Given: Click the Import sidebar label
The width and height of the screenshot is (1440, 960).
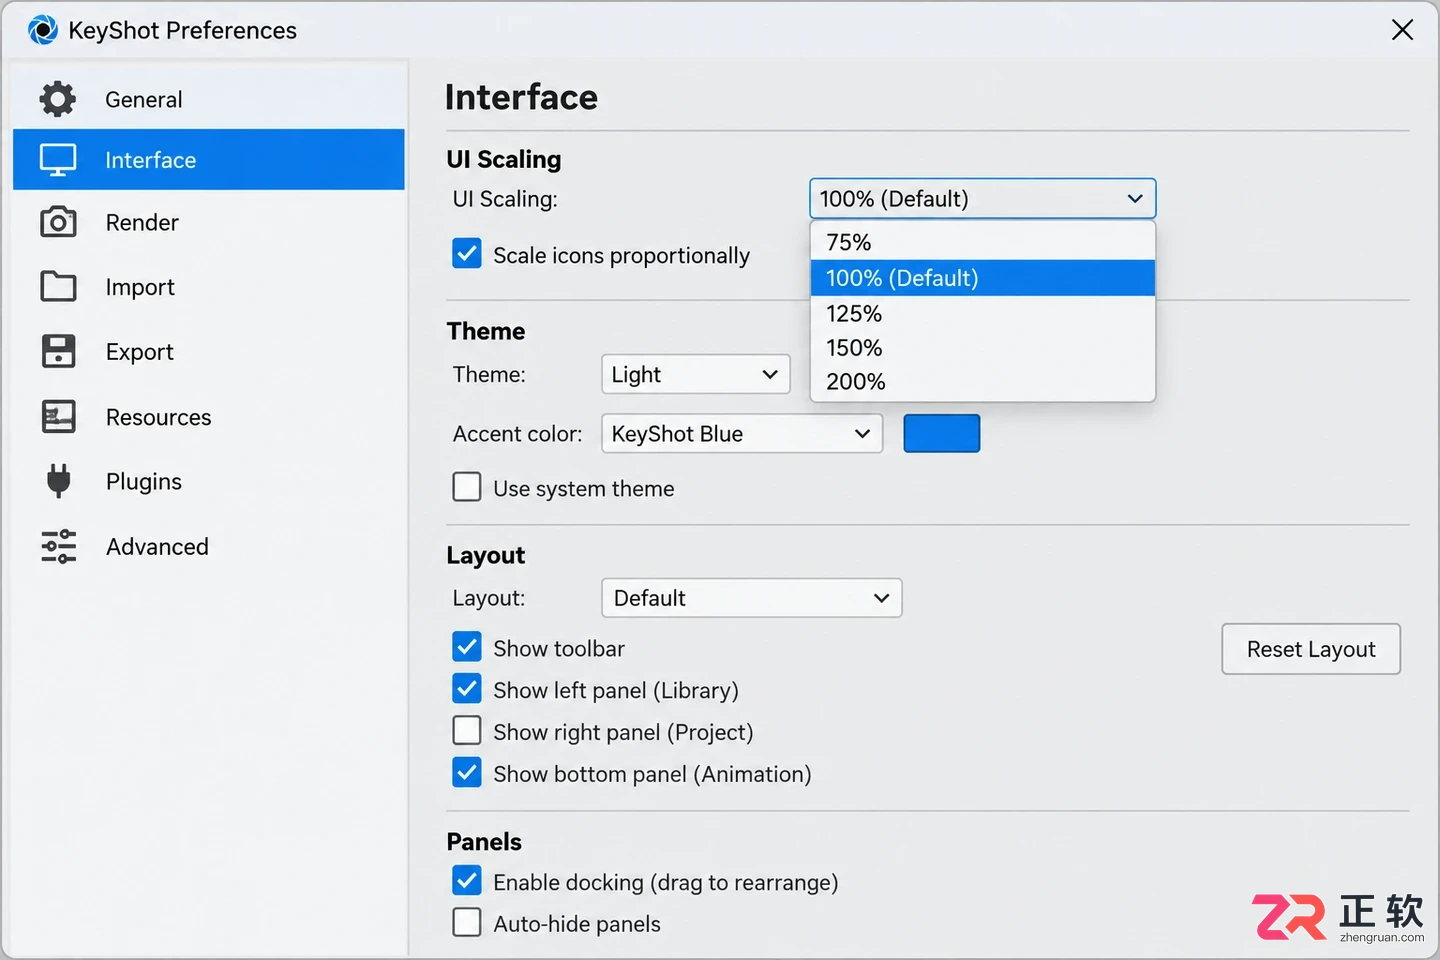Looking at the screenshot, I should 140,287.
